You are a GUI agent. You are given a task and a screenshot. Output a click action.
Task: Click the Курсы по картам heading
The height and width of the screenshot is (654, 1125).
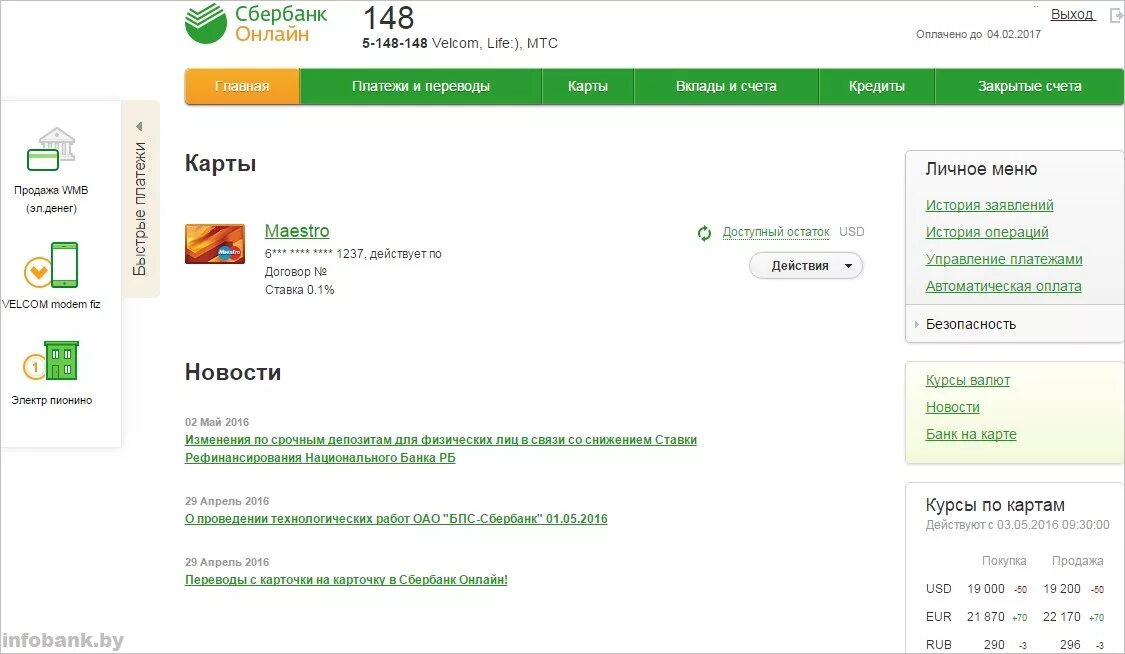click(994, 505)
